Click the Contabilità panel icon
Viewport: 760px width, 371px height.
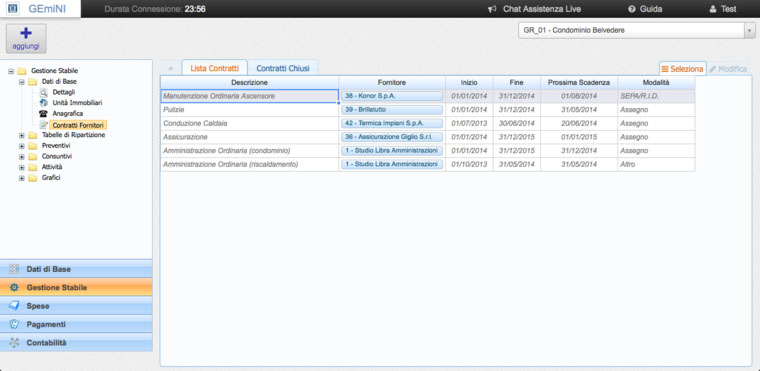point(15,343)
